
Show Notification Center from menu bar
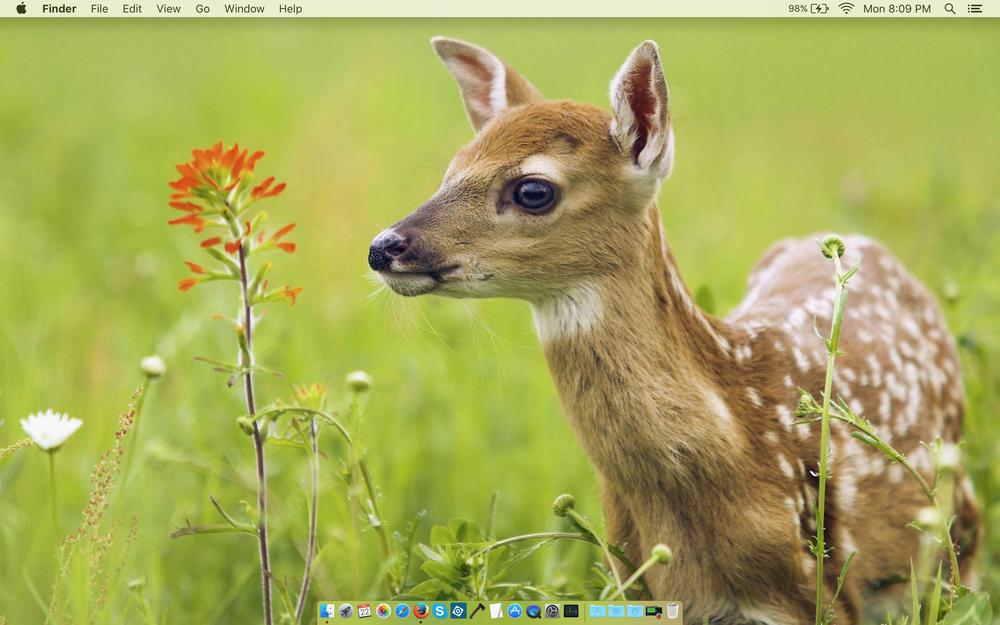click(x=975, y=8)
